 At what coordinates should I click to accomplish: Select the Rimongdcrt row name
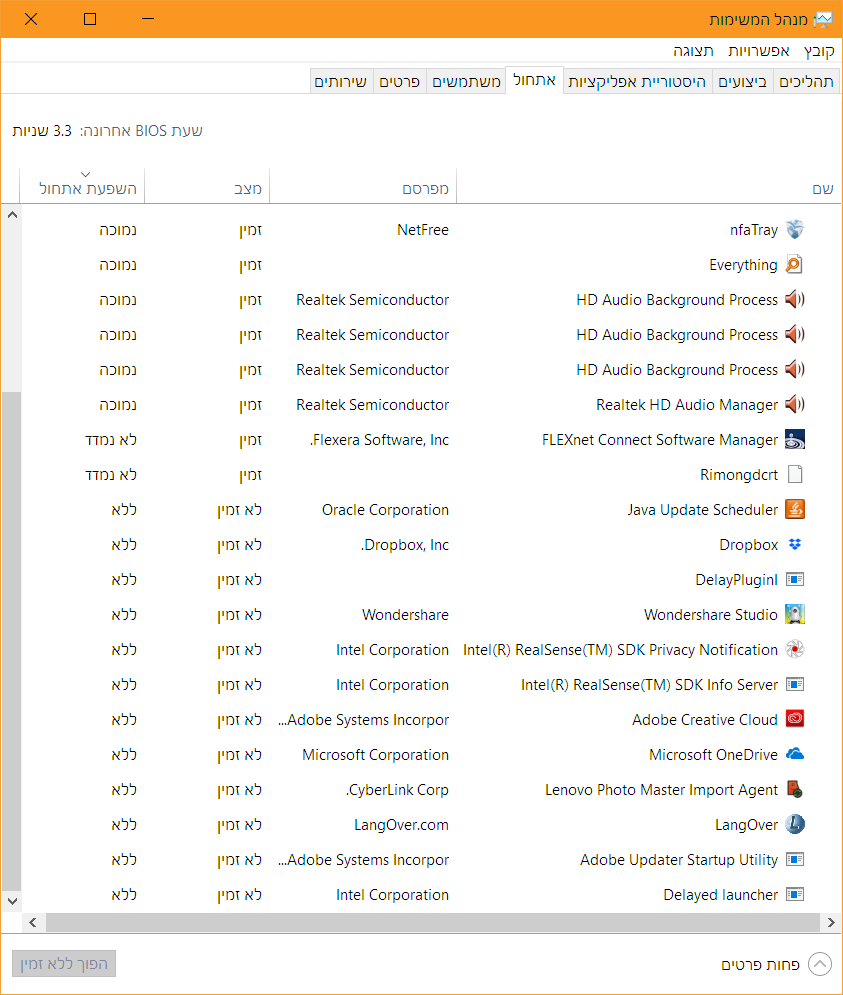(x=738, y=474)
